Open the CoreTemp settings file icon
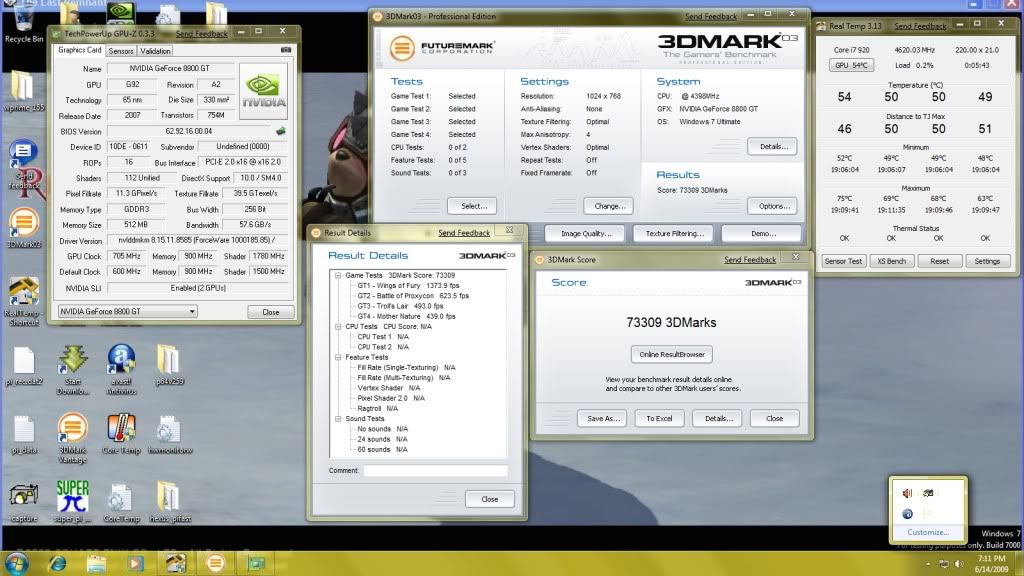The image size is (1024, 576). tap(121, 503)
